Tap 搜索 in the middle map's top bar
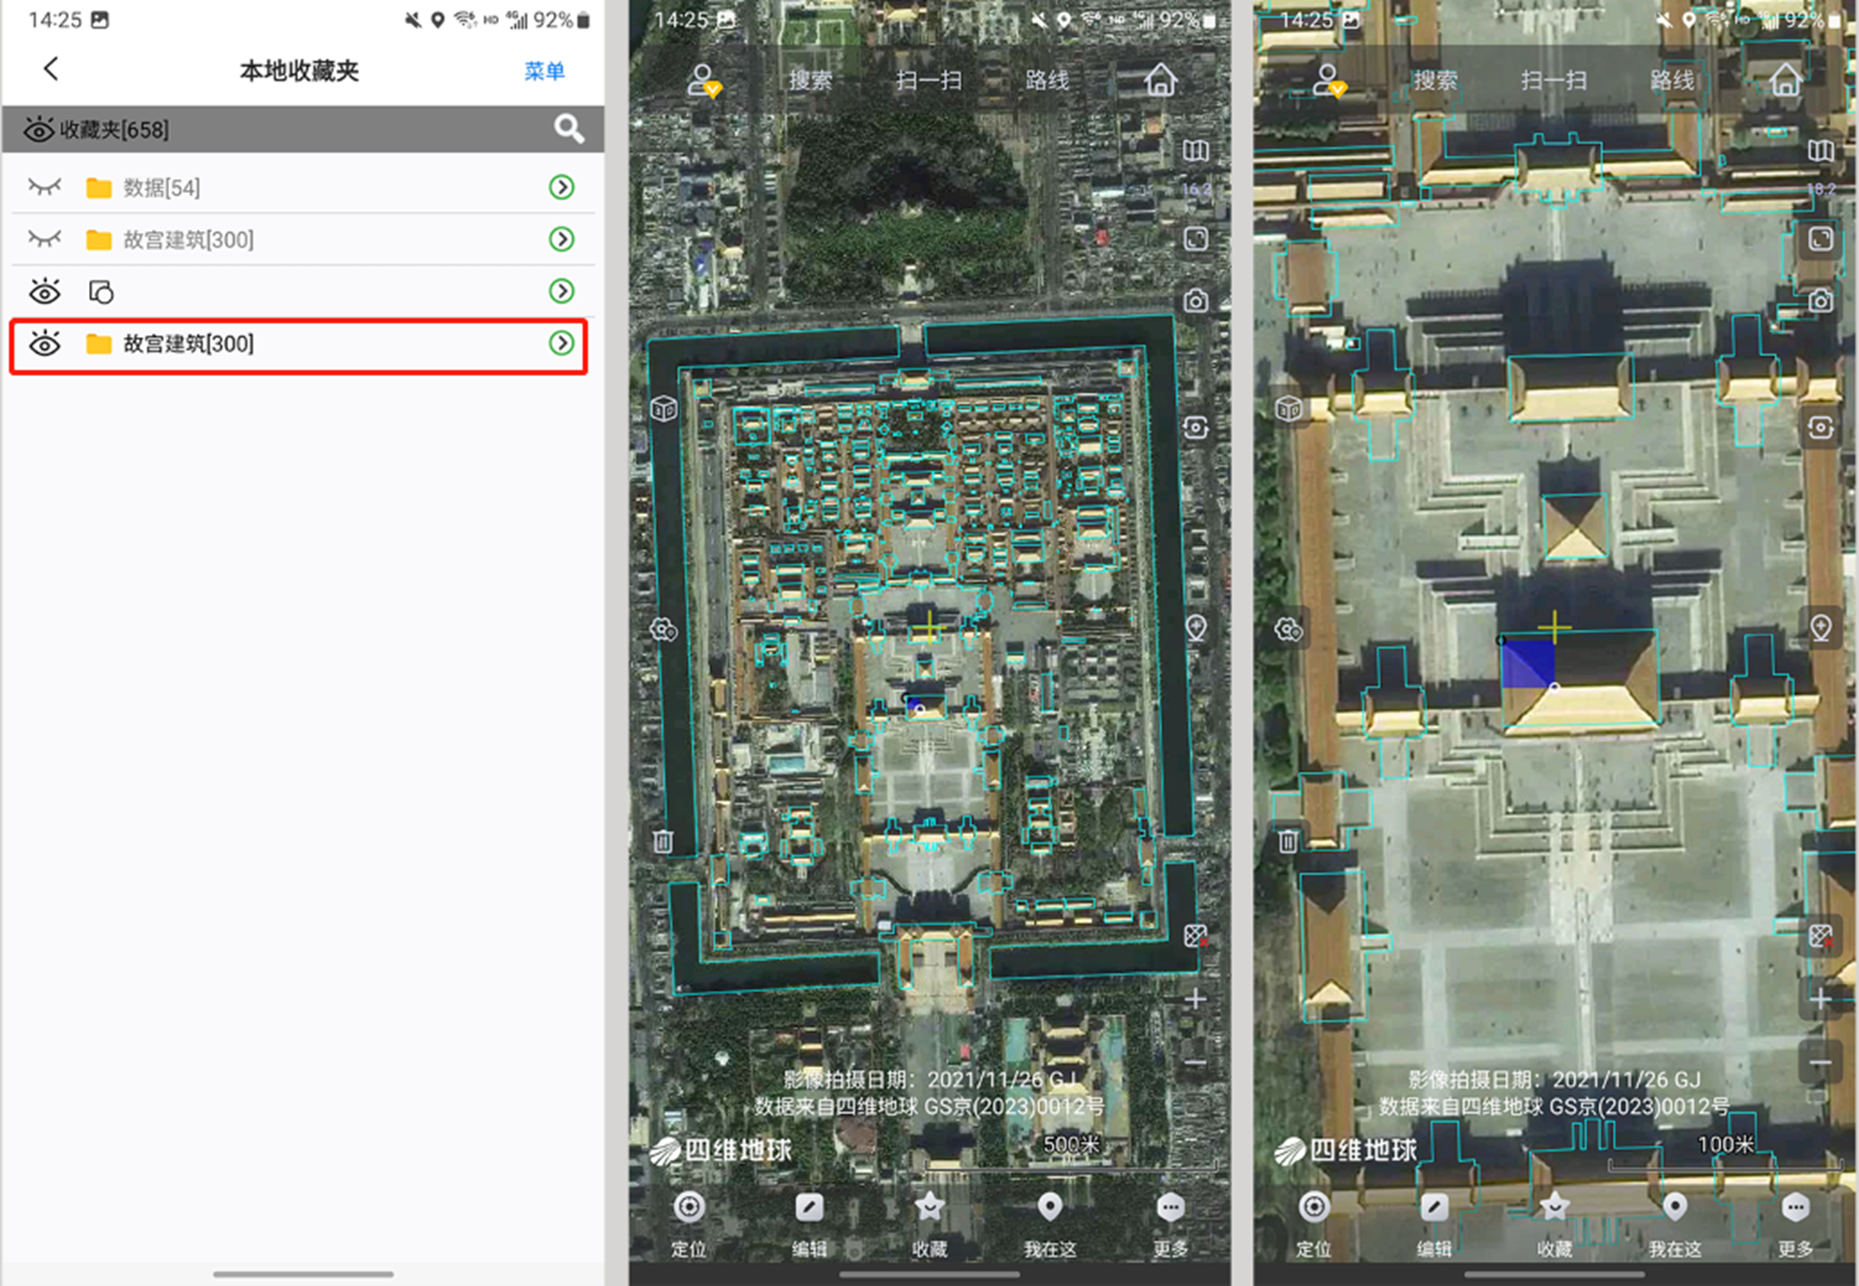1859x1286 pixels. click(810, 80)
